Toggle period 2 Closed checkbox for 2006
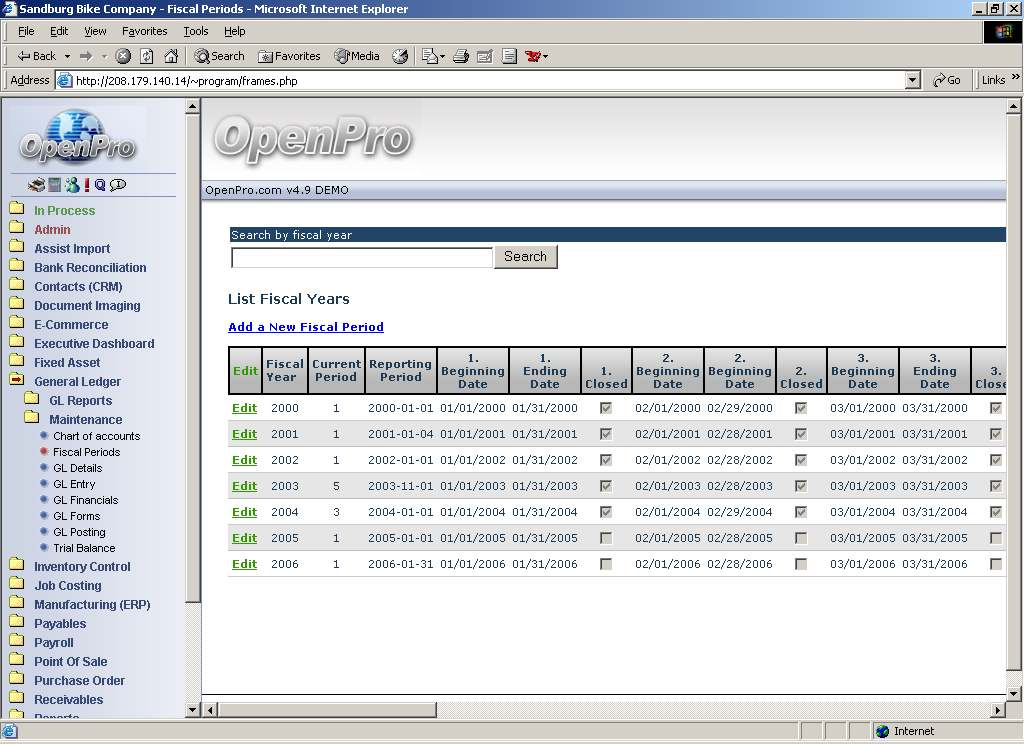The image size is (1024, 744). (x=801, y=564)
